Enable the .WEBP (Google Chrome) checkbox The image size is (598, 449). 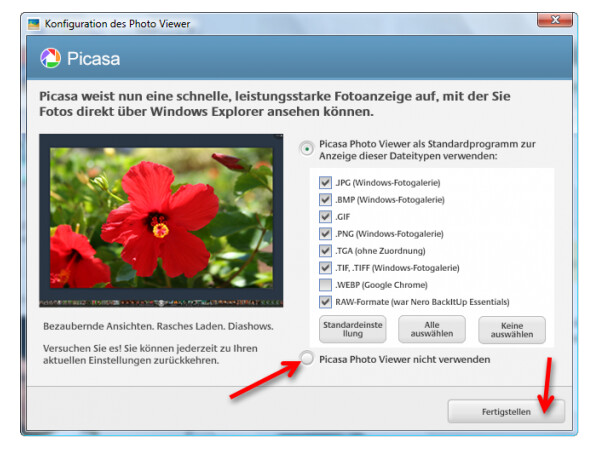pos(325,285)
